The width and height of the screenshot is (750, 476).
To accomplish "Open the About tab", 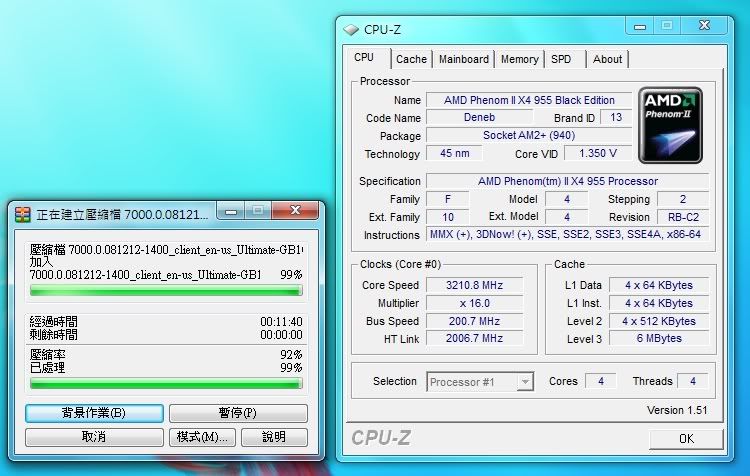I will (x=607, y=59).
